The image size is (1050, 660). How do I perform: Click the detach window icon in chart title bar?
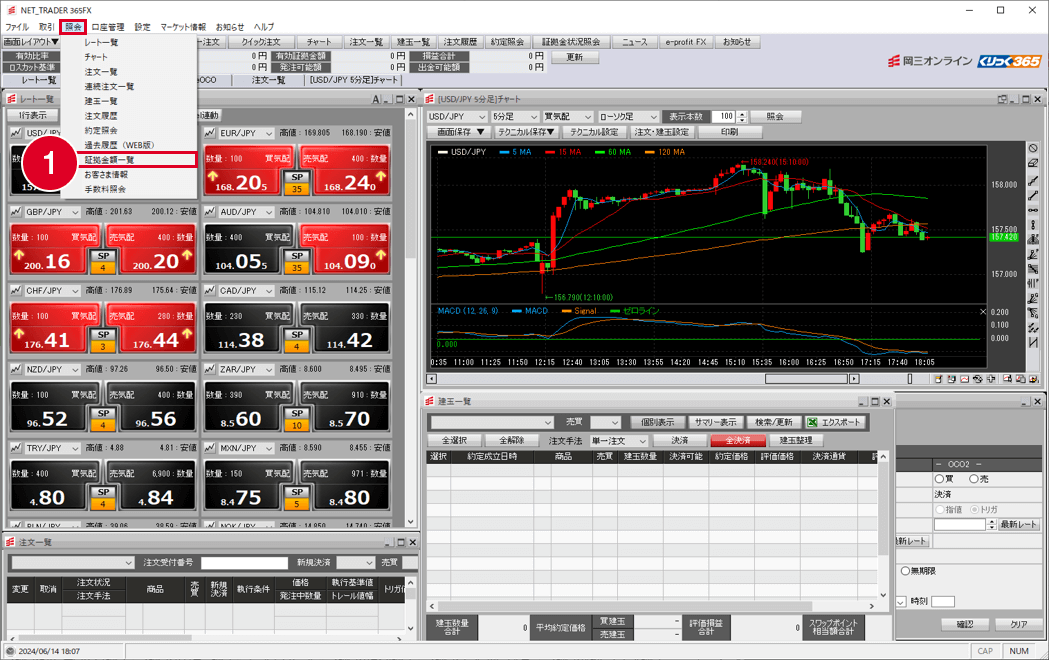(x=1002, y=99)
